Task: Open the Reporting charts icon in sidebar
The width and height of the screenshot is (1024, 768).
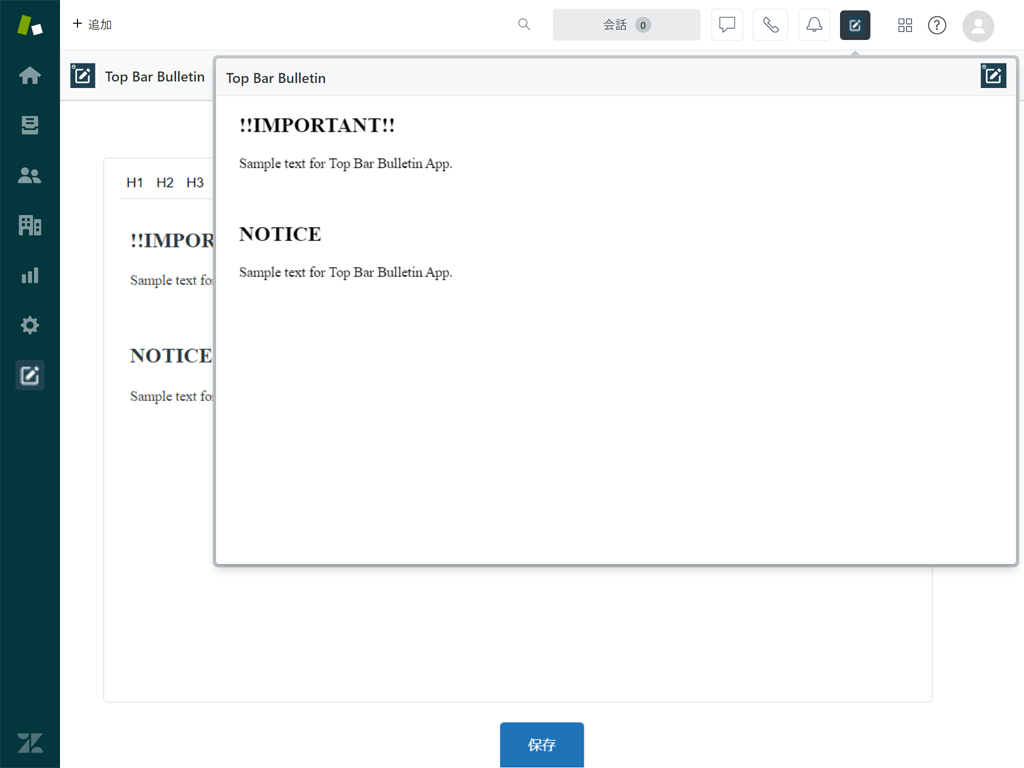Action: tap(29, 275)
